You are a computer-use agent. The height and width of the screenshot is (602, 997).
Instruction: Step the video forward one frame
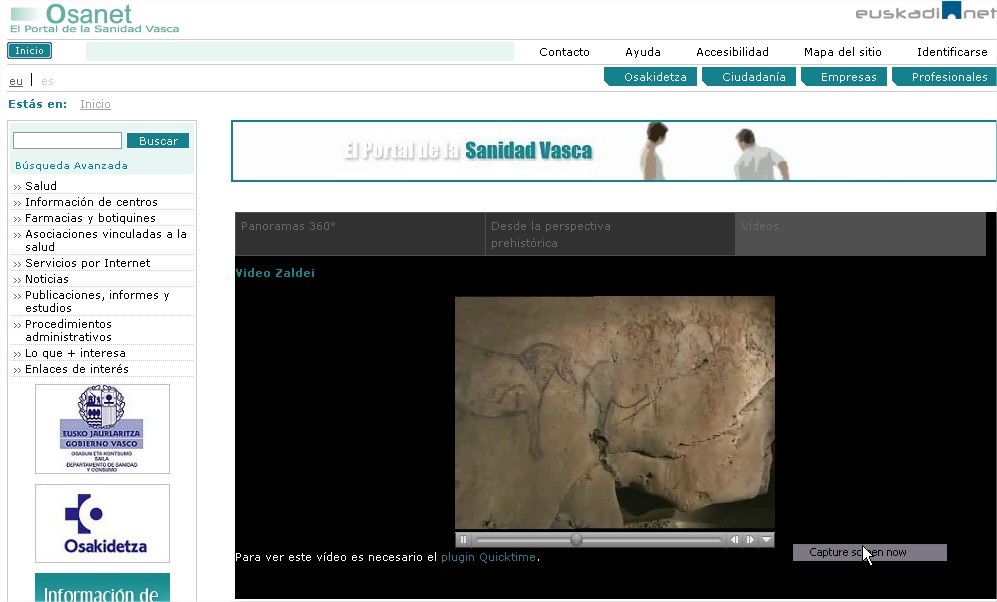(750, 540)
